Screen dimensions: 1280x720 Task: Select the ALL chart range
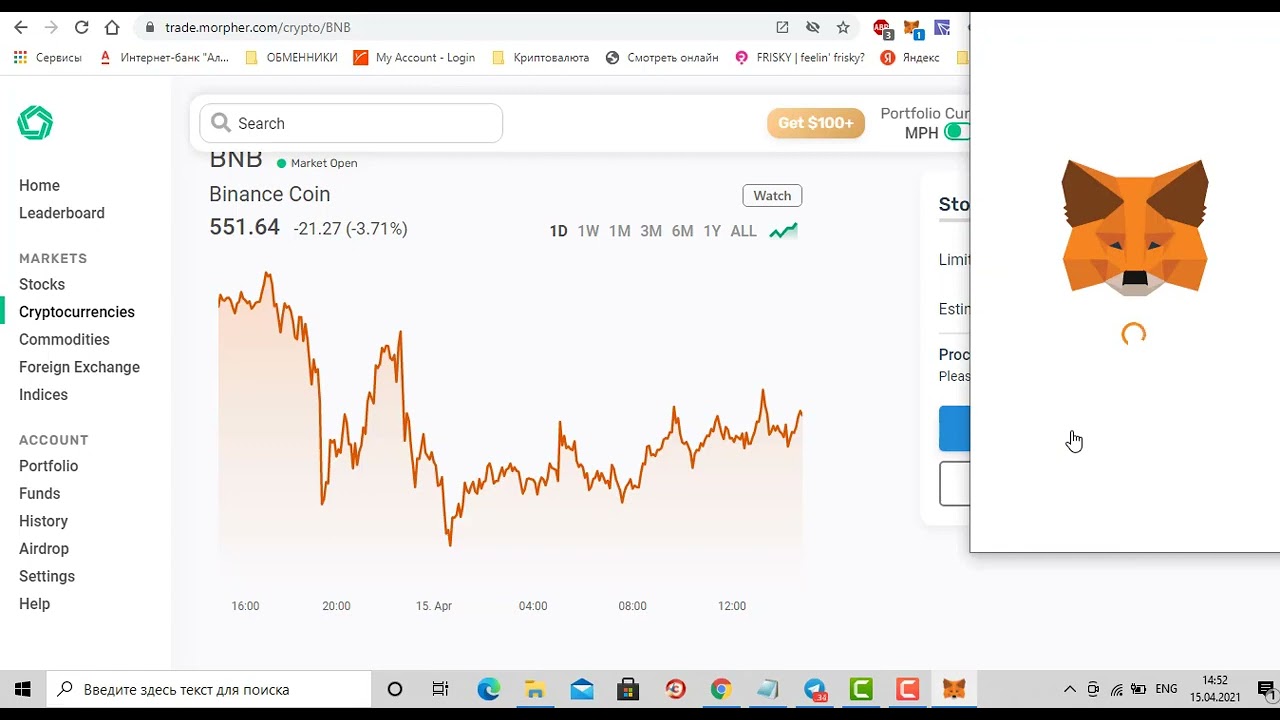(744, 231)
